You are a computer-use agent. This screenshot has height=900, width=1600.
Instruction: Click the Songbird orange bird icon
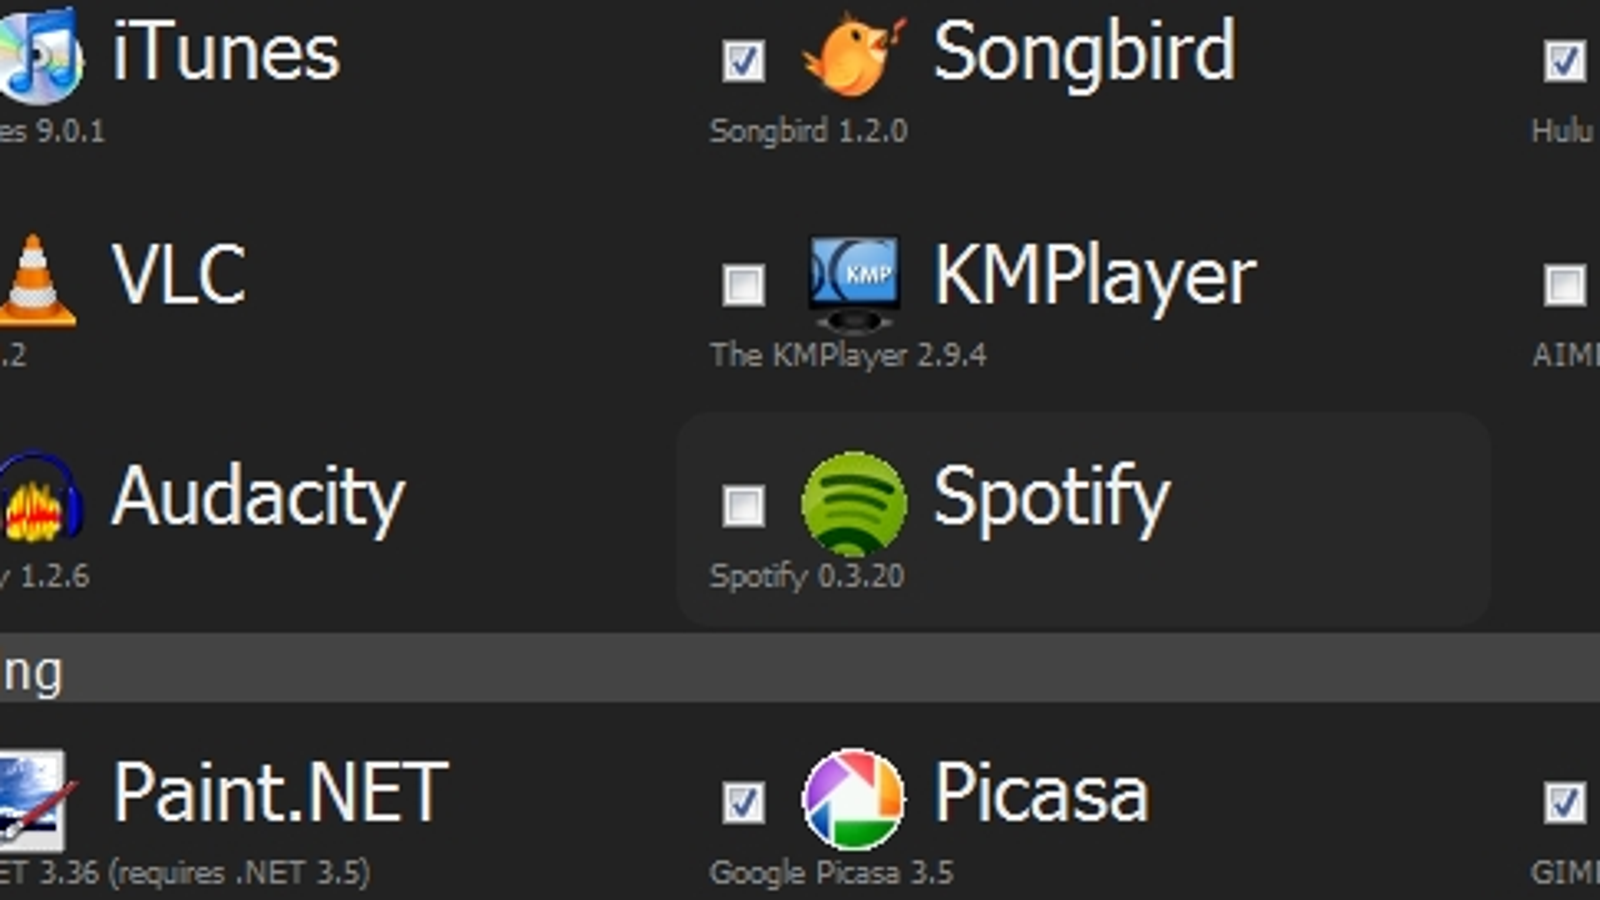[x=853, y=55]
